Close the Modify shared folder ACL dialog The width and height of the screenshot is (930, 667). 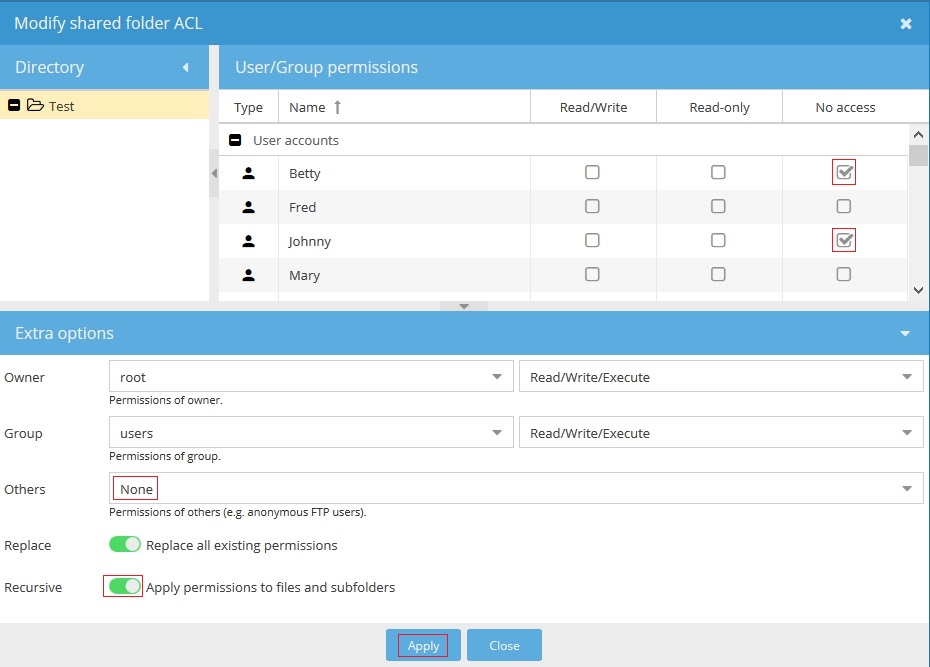906,23
